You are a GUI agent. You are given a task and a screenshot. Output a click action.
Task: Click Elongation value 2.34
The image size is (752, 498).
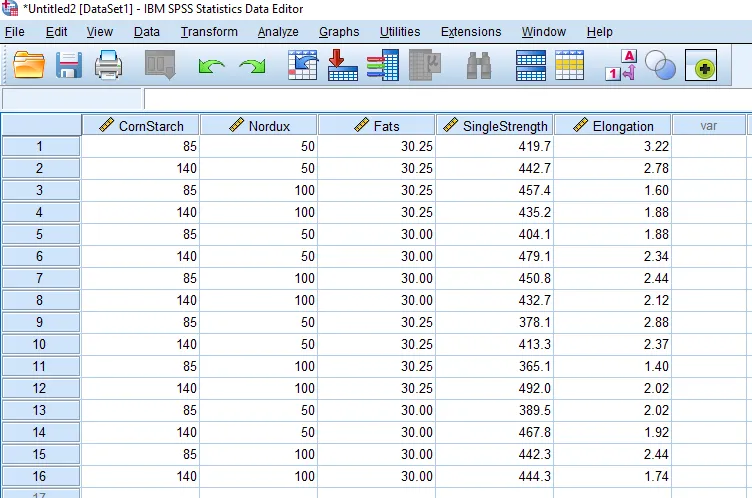click(612, 256)
